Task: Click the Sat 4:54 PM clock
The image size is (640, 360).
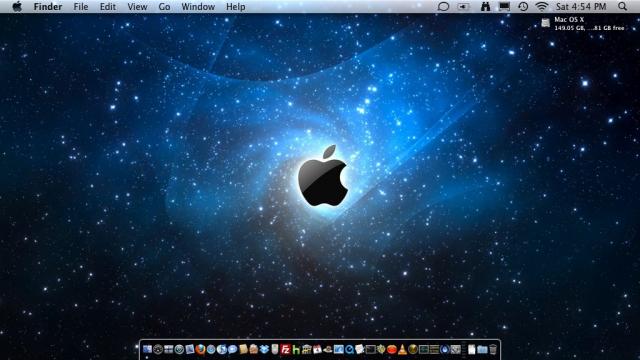Action: coord(581,7)
